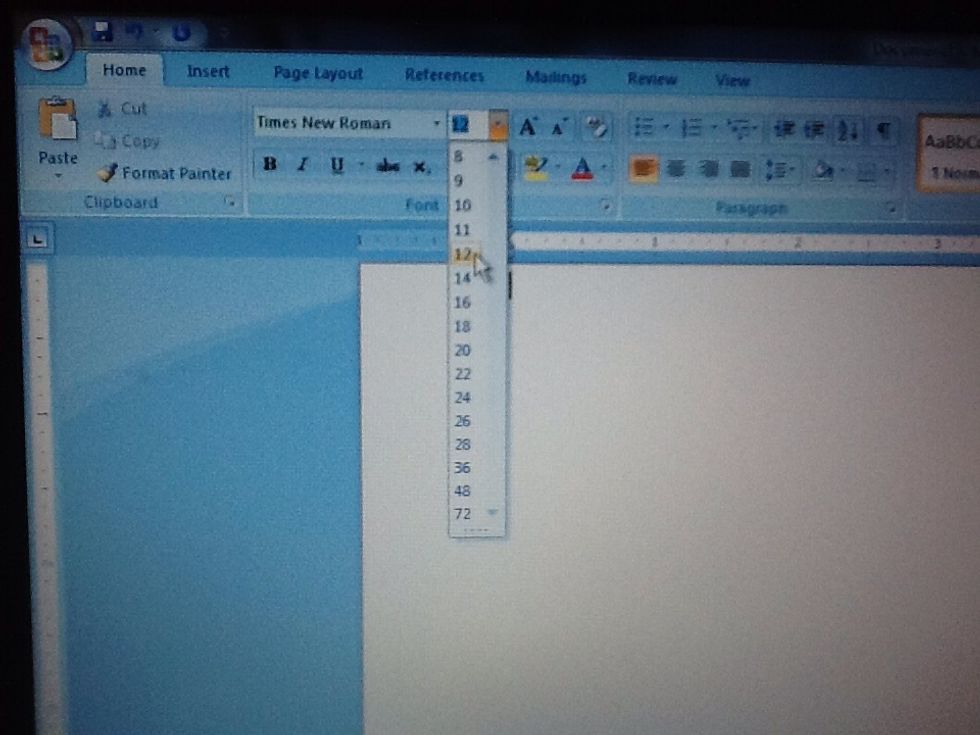Click the Grow Font icon
The width and height of the screenshot is (980, 735).
coord(528,126)
